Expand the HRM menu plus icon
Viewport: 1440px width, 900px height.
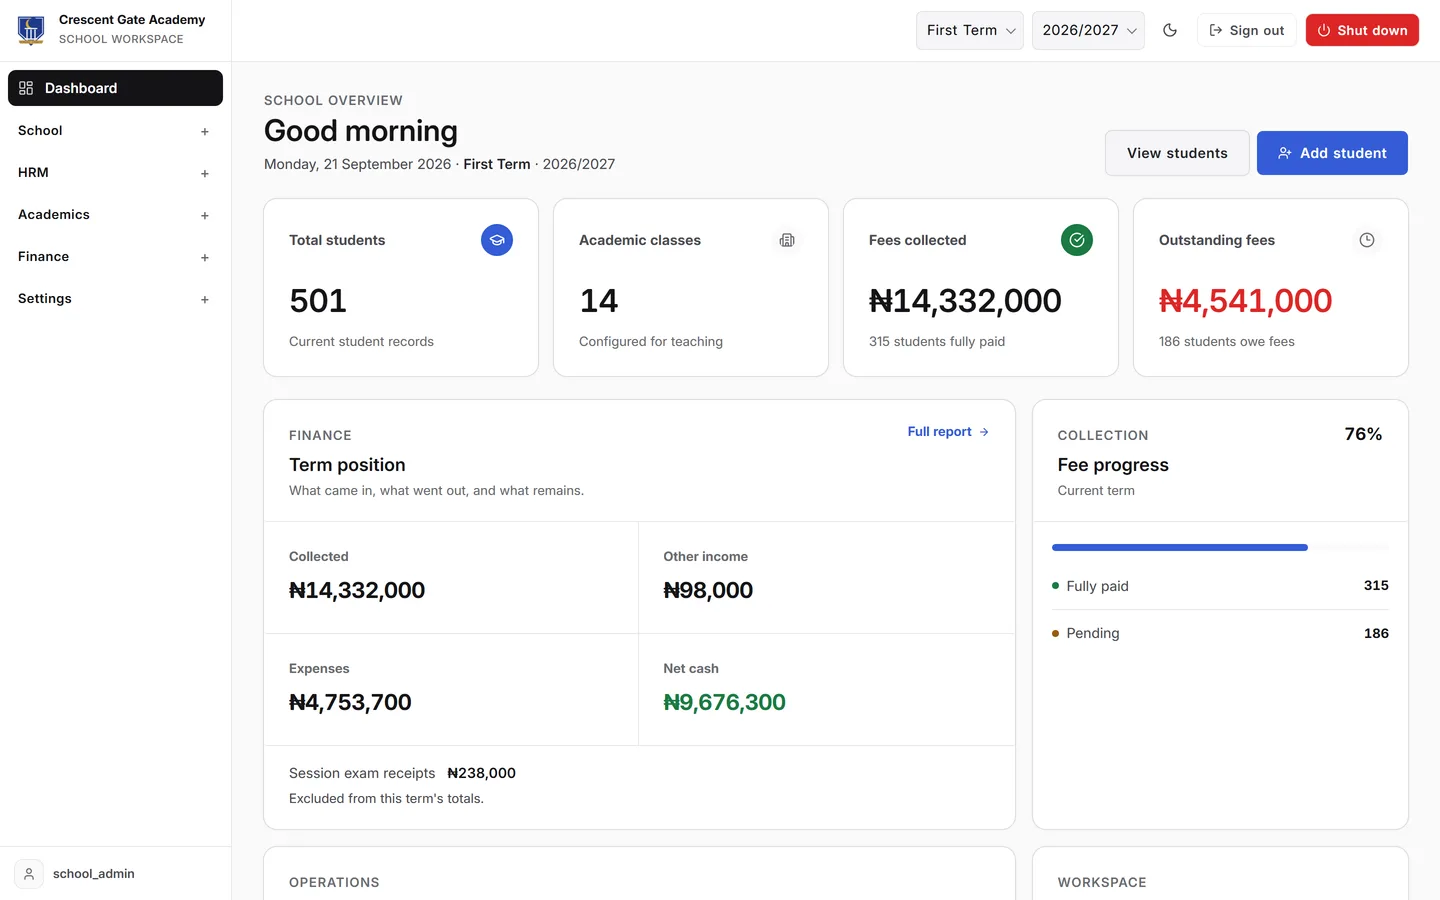[x=204, y=173]
